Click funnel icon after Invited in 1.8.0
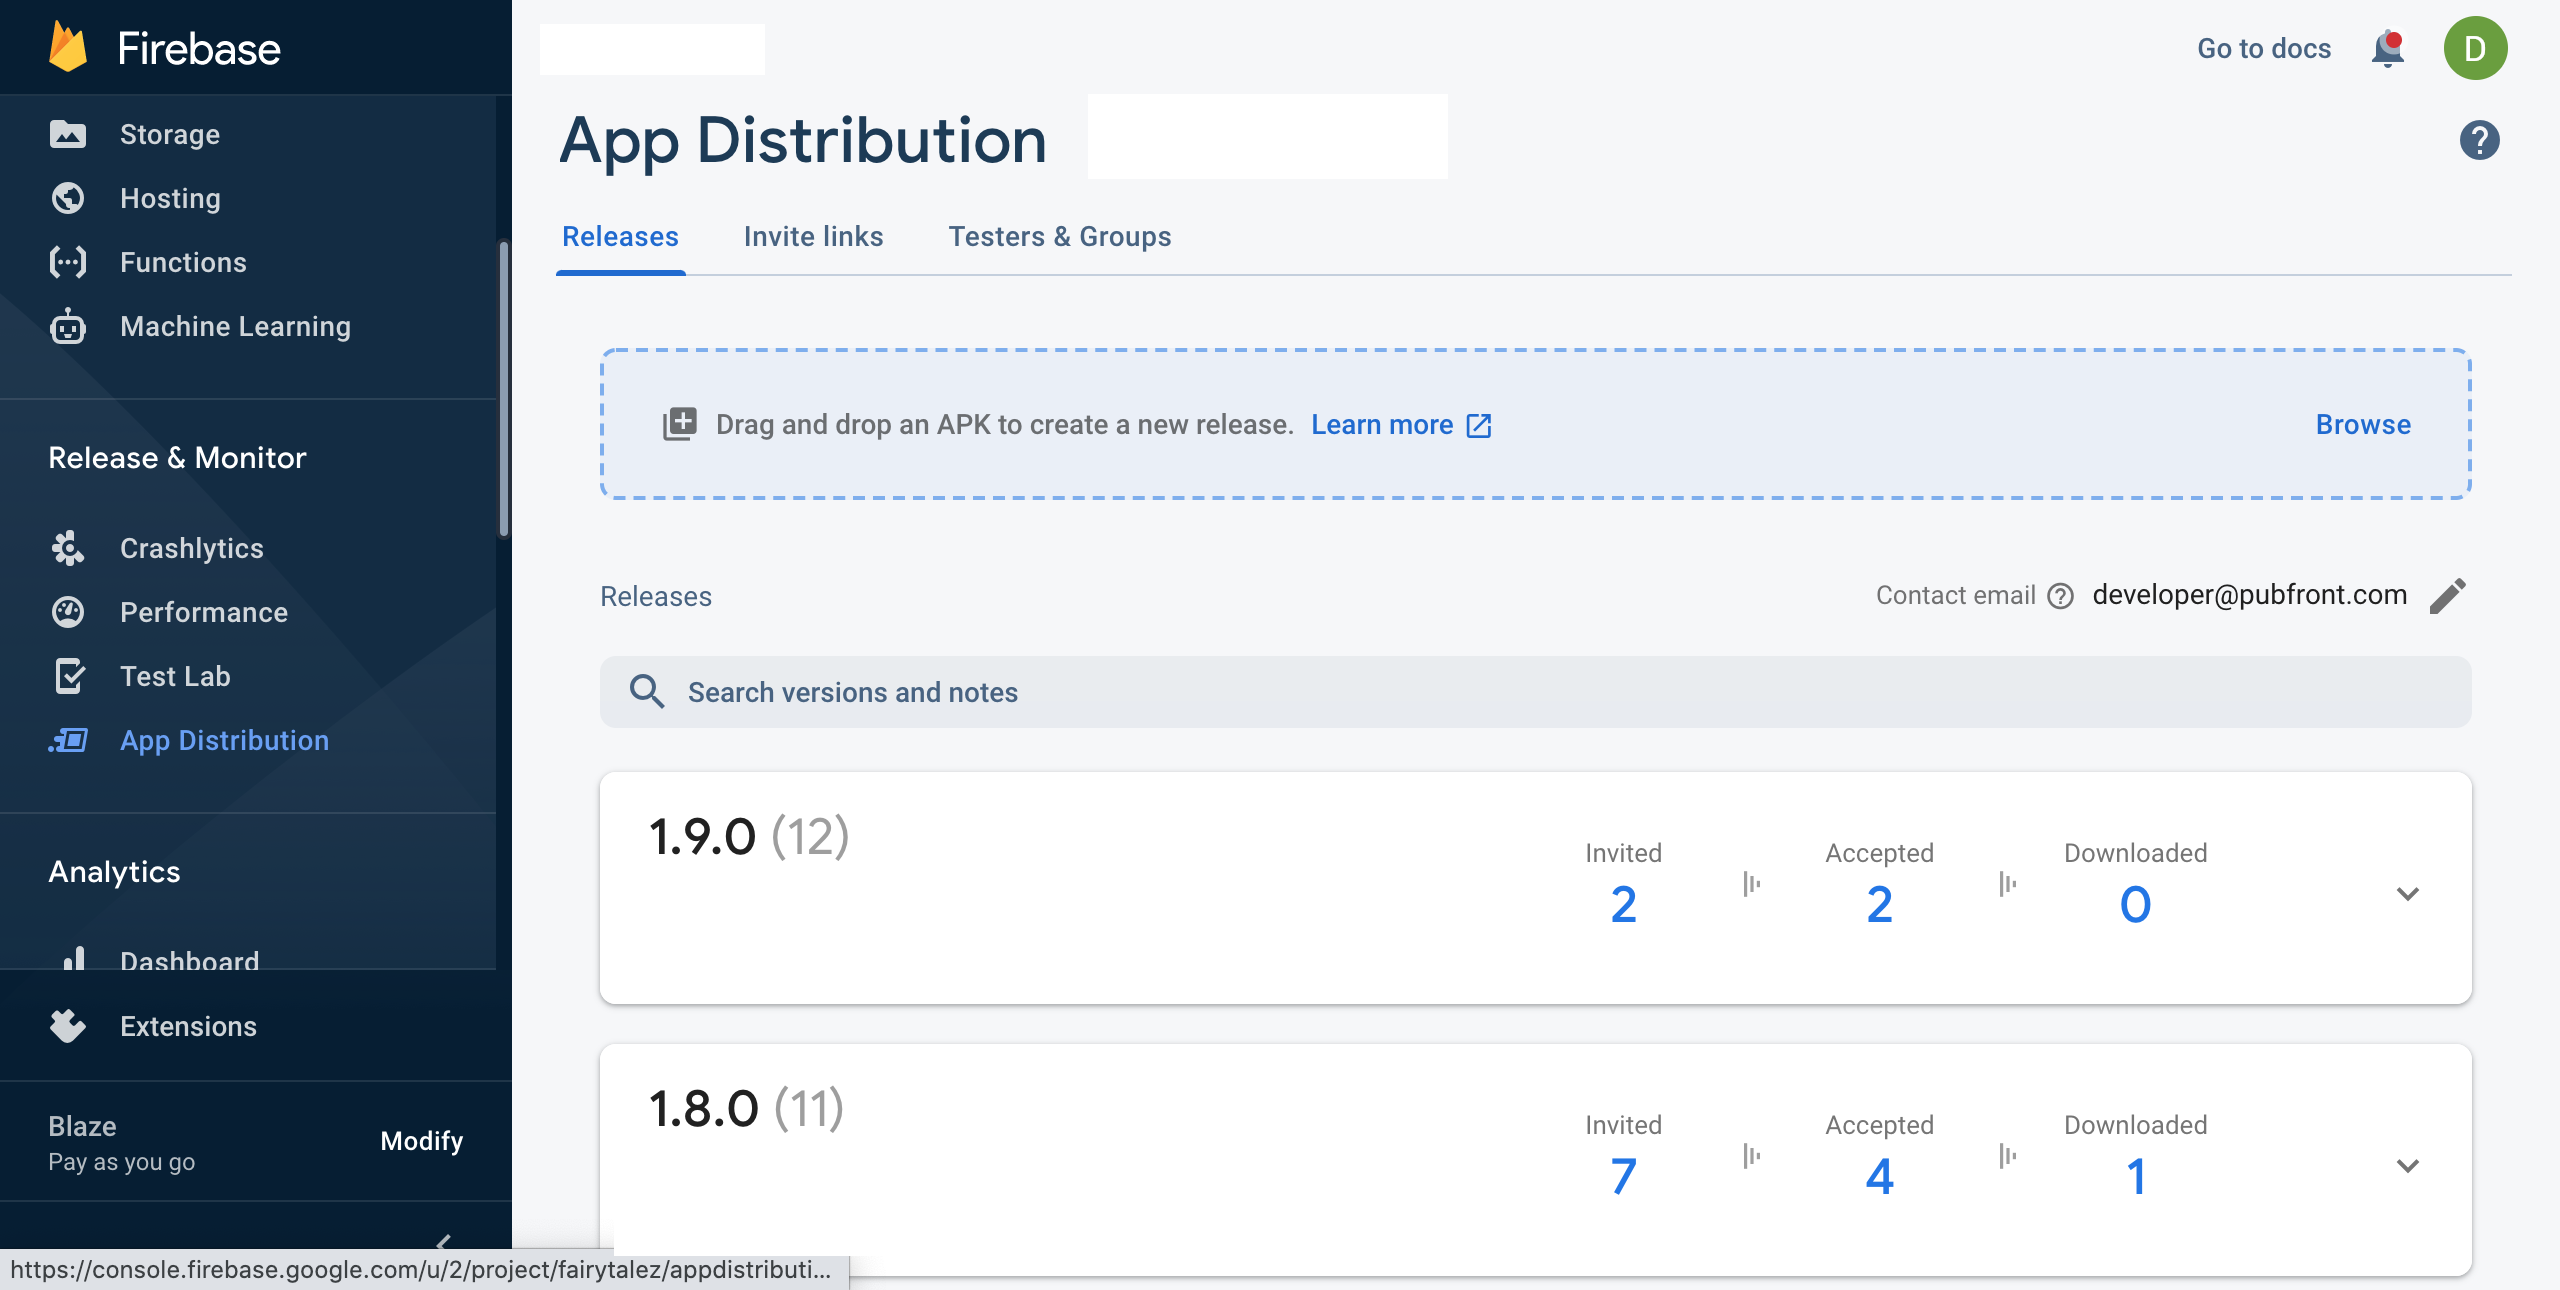The height and width of the screenshot is (1290, 2560). pyautogui.click(x=1752, y=1156)
